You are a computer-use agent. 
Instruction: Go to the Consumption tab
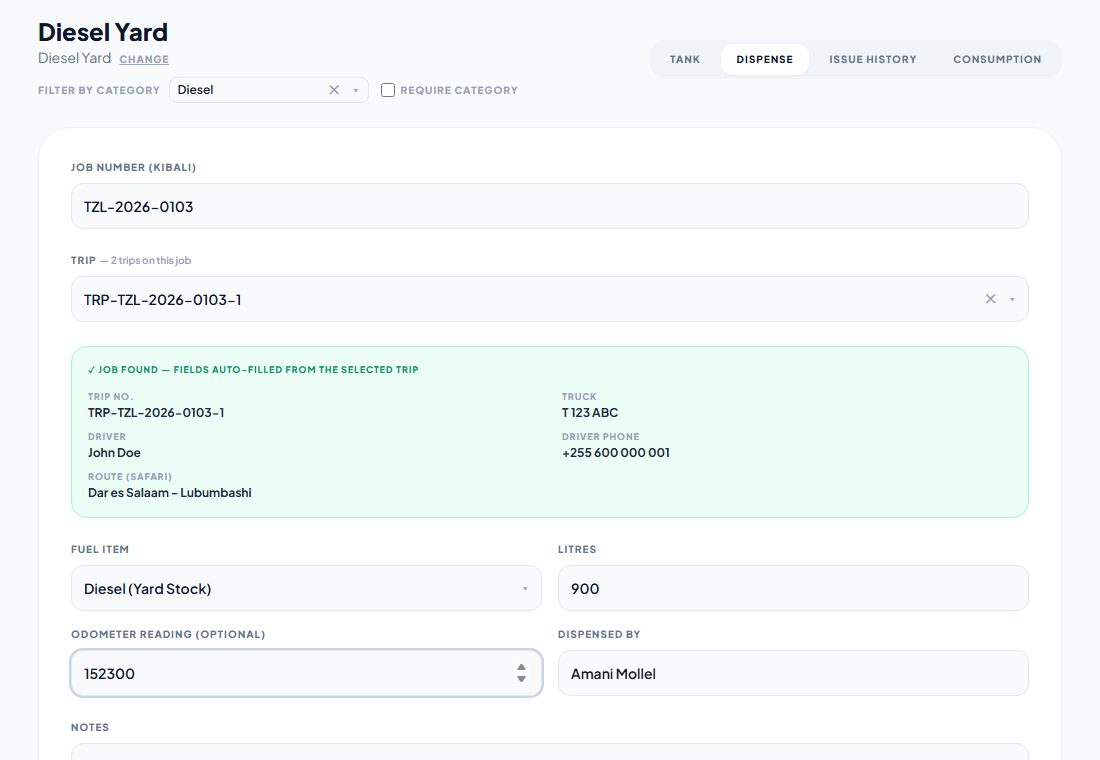point(997,60)
